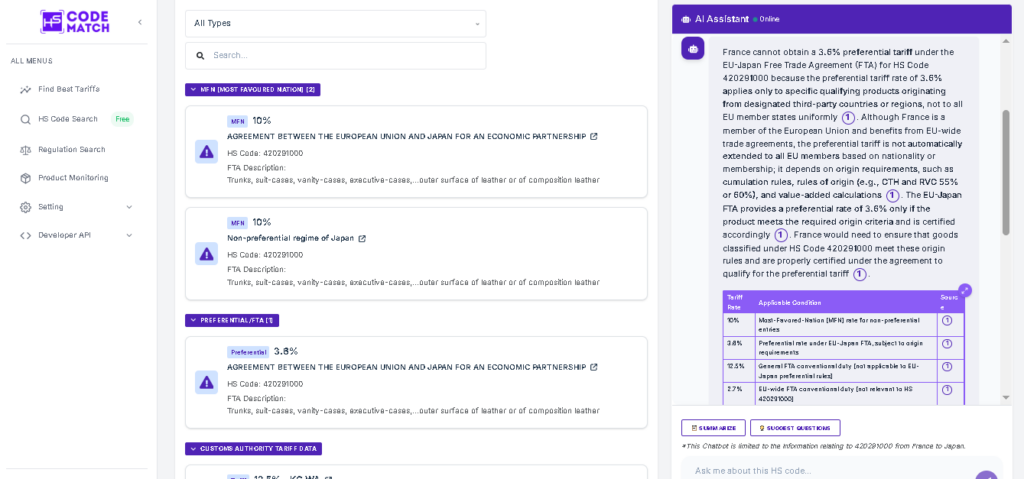Click the chat panel vertical scrollbar
1024x479 pixels.
point(1007,172)
